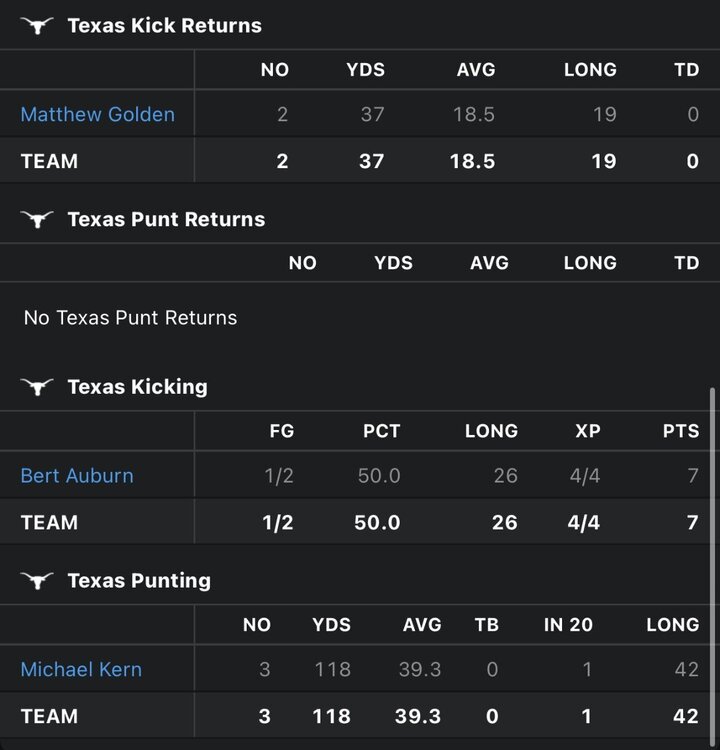Click the FG column header in Kicking
The image size is (720, 750).
pyautogui.click(x=281, y=431)
